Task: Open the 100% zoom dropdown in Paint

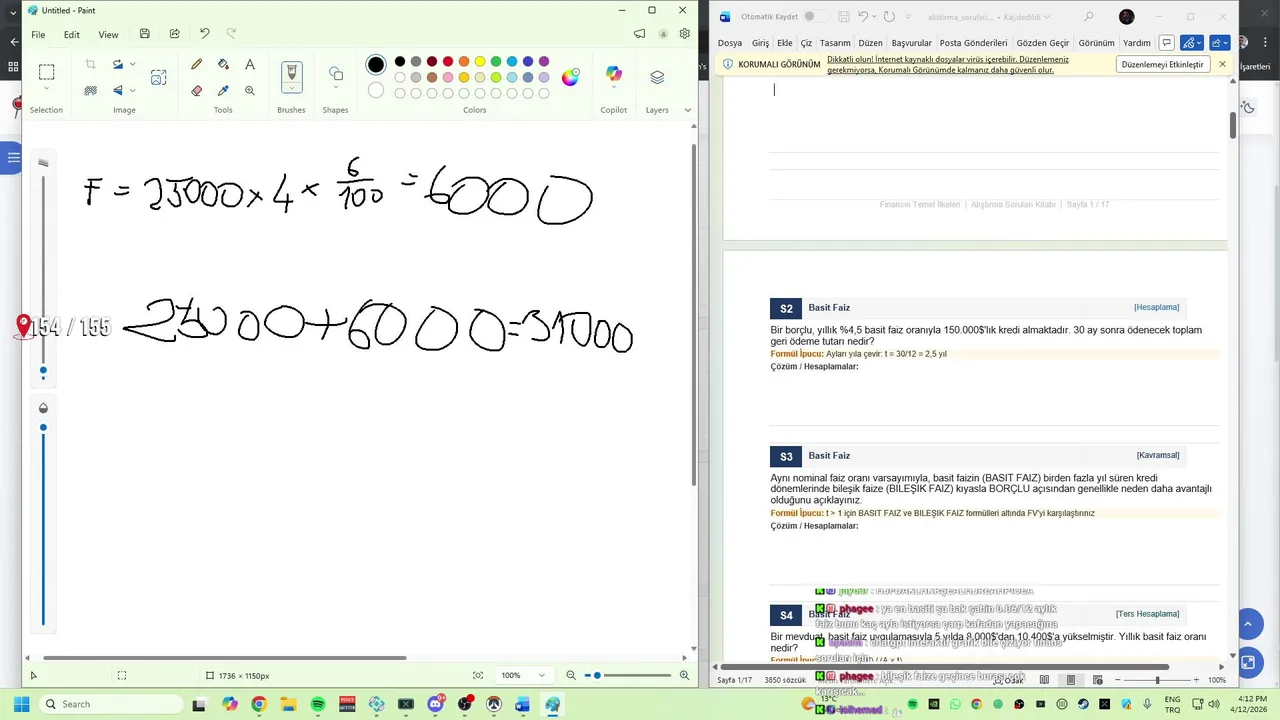Action: [524, 675]
